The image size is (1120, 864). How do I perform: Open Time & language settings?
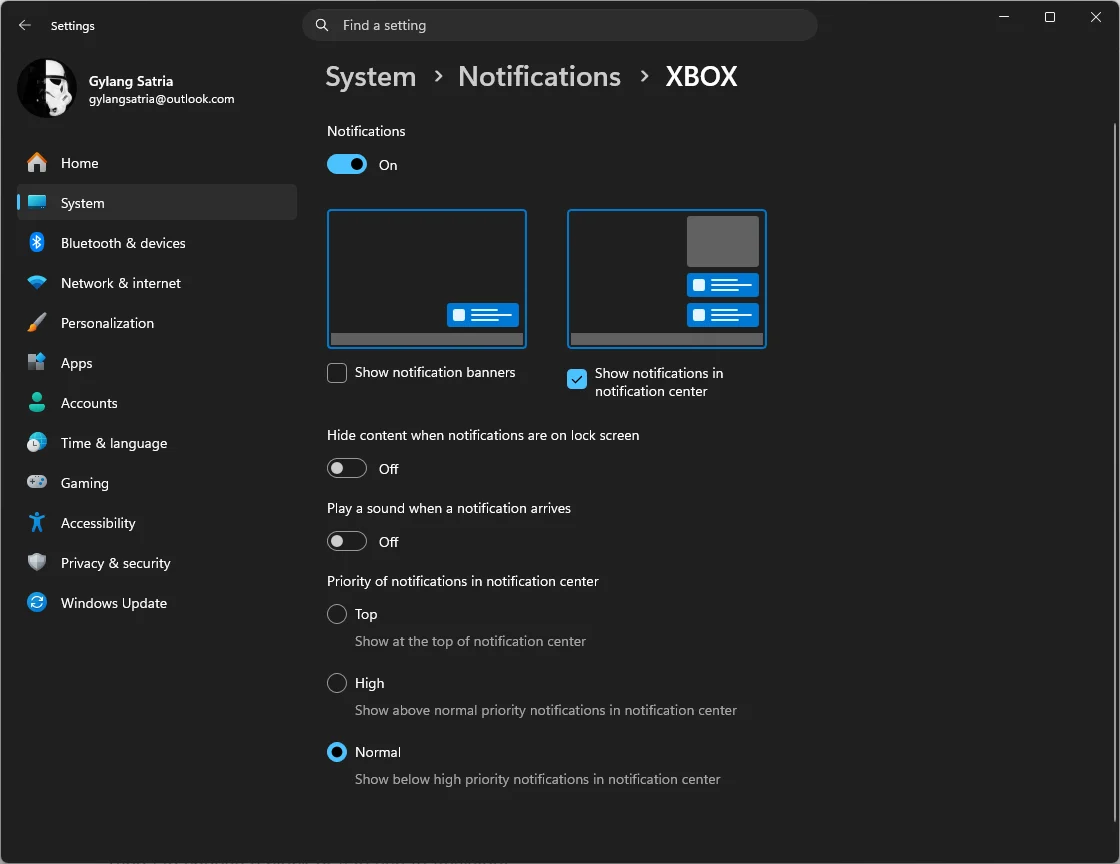click(x=157, y=443)
